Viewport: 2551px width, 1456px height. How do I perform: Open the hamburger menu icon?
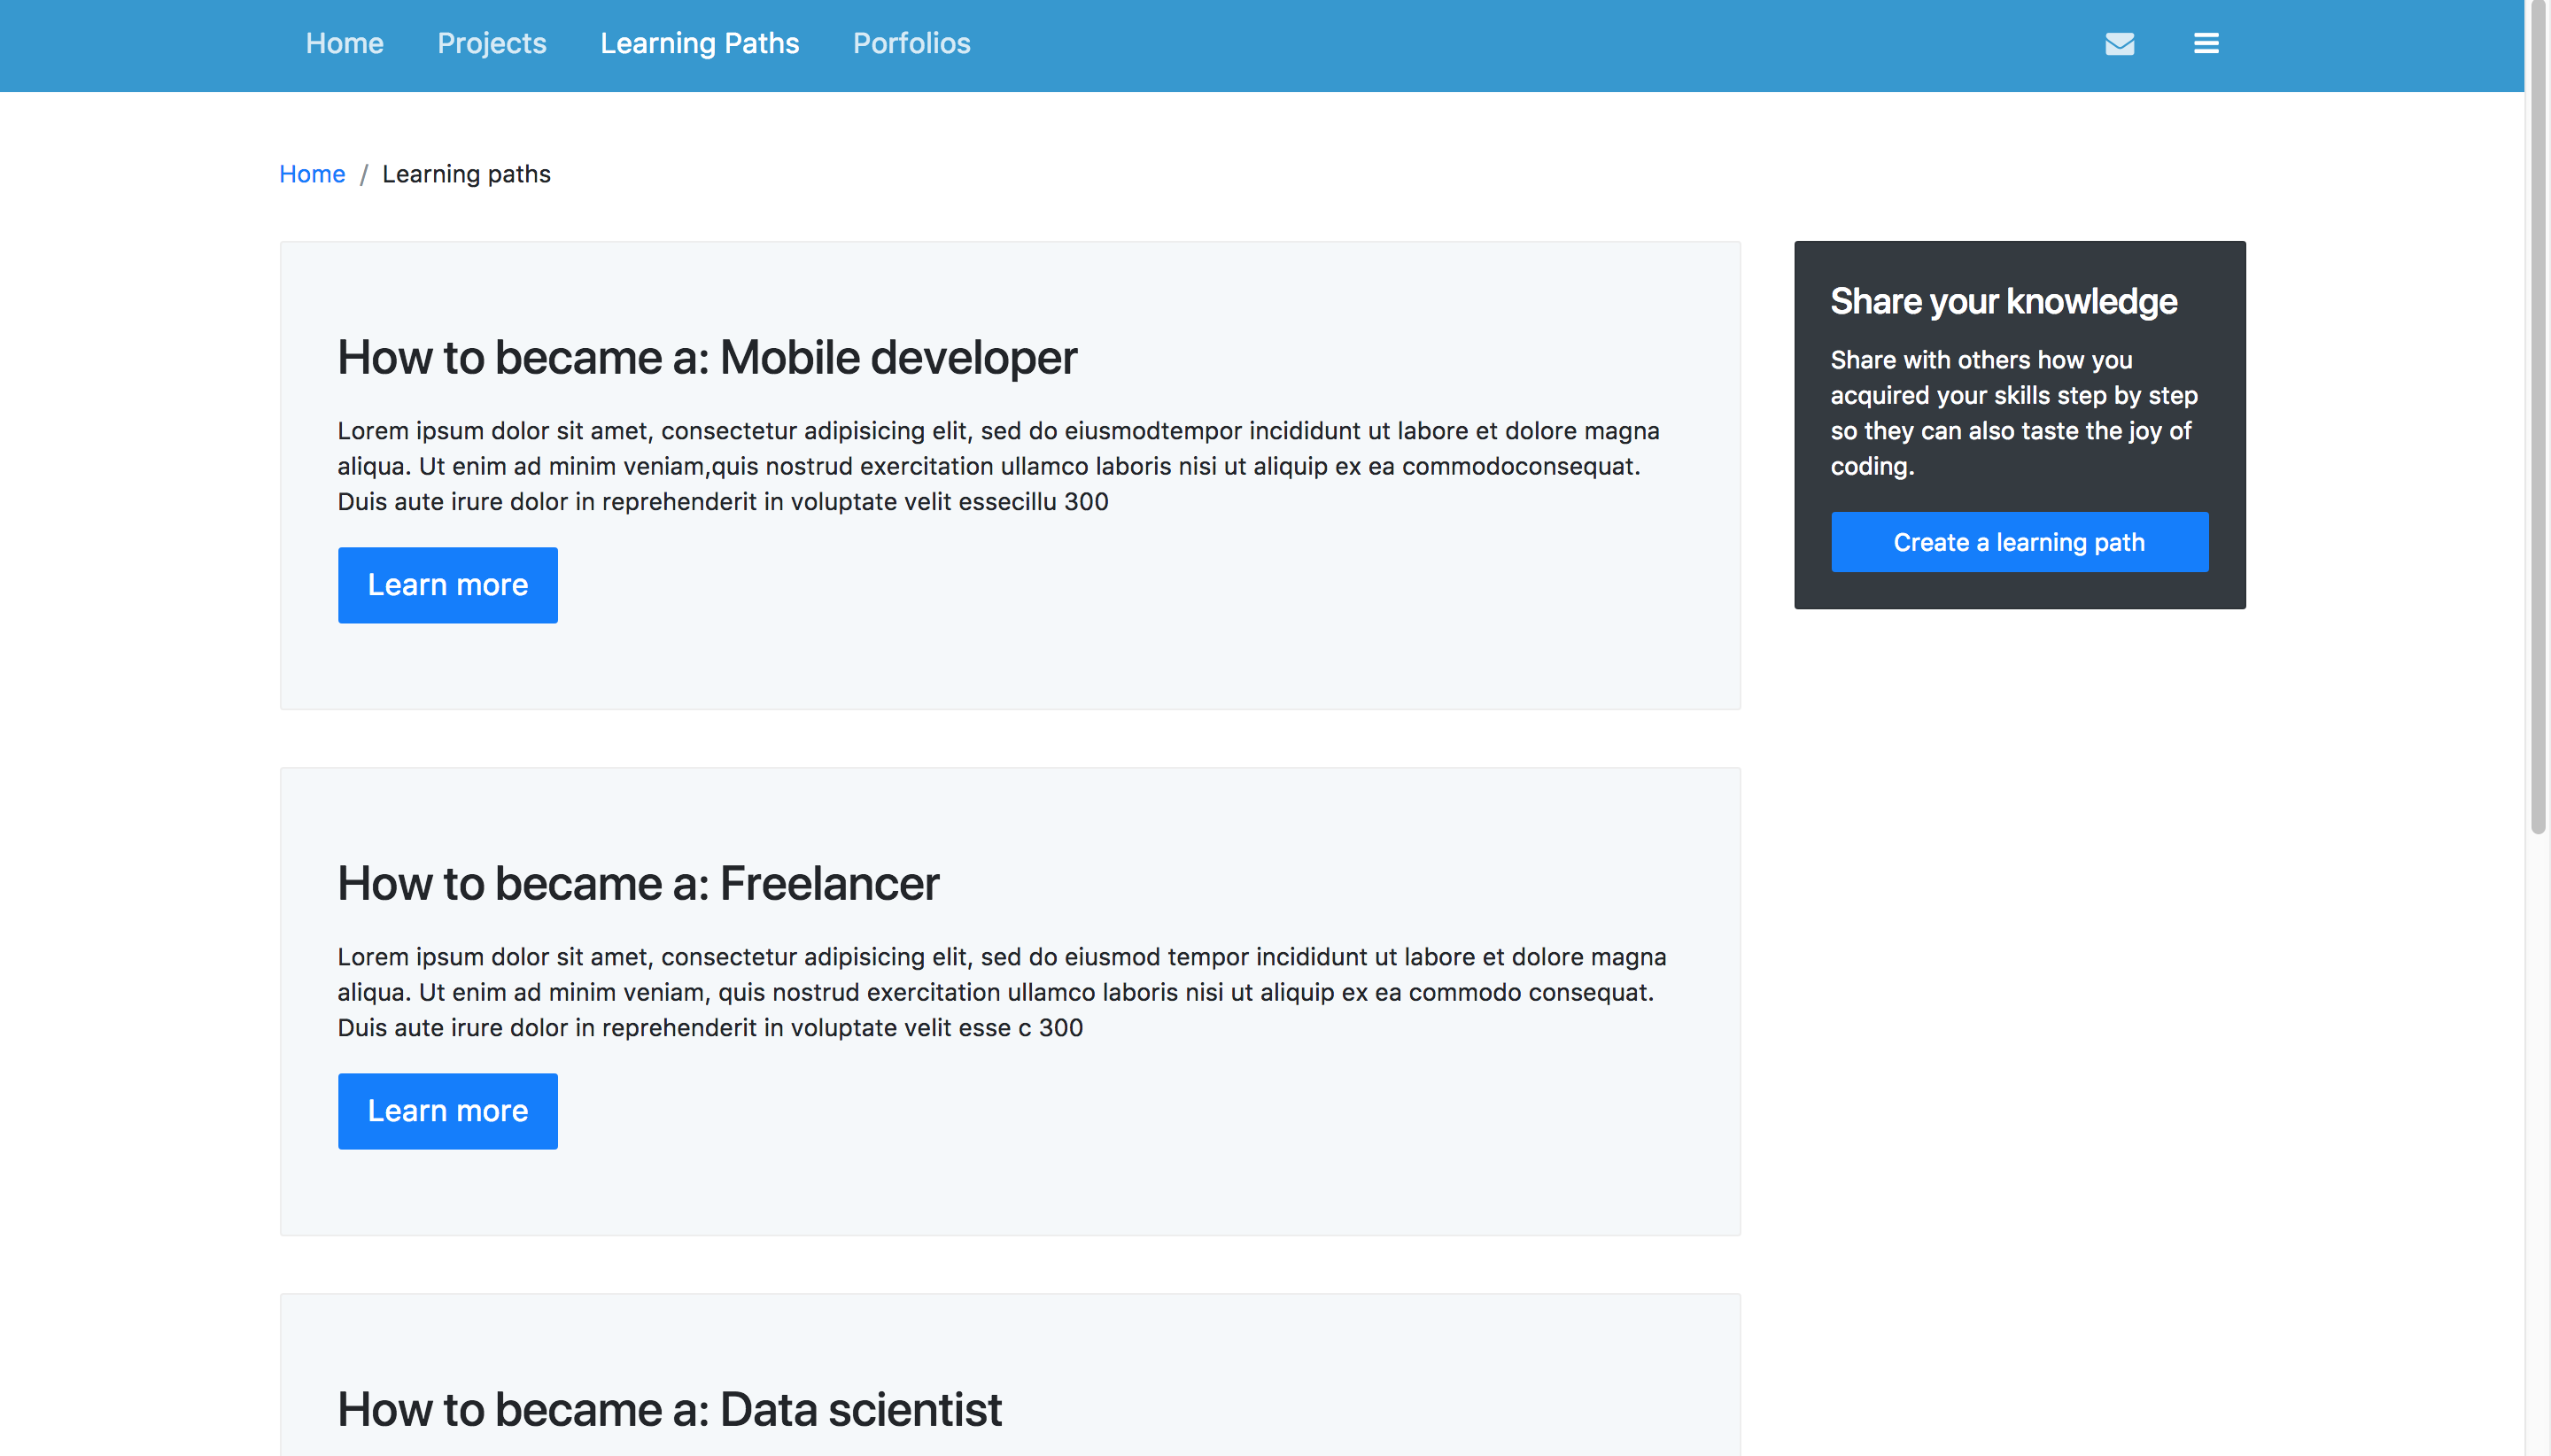pyautogui.click(x=2206, y=44)
